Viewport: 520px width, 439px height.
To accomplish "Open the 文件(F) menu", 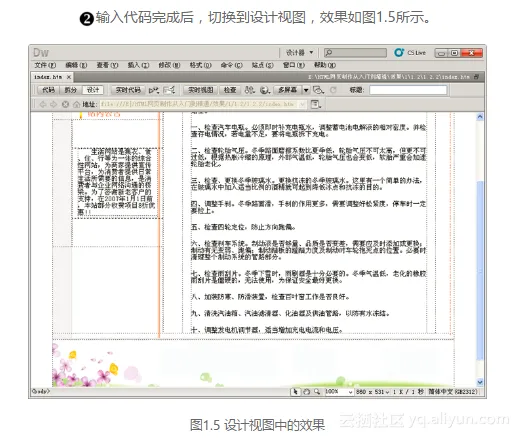I will 45,65.
